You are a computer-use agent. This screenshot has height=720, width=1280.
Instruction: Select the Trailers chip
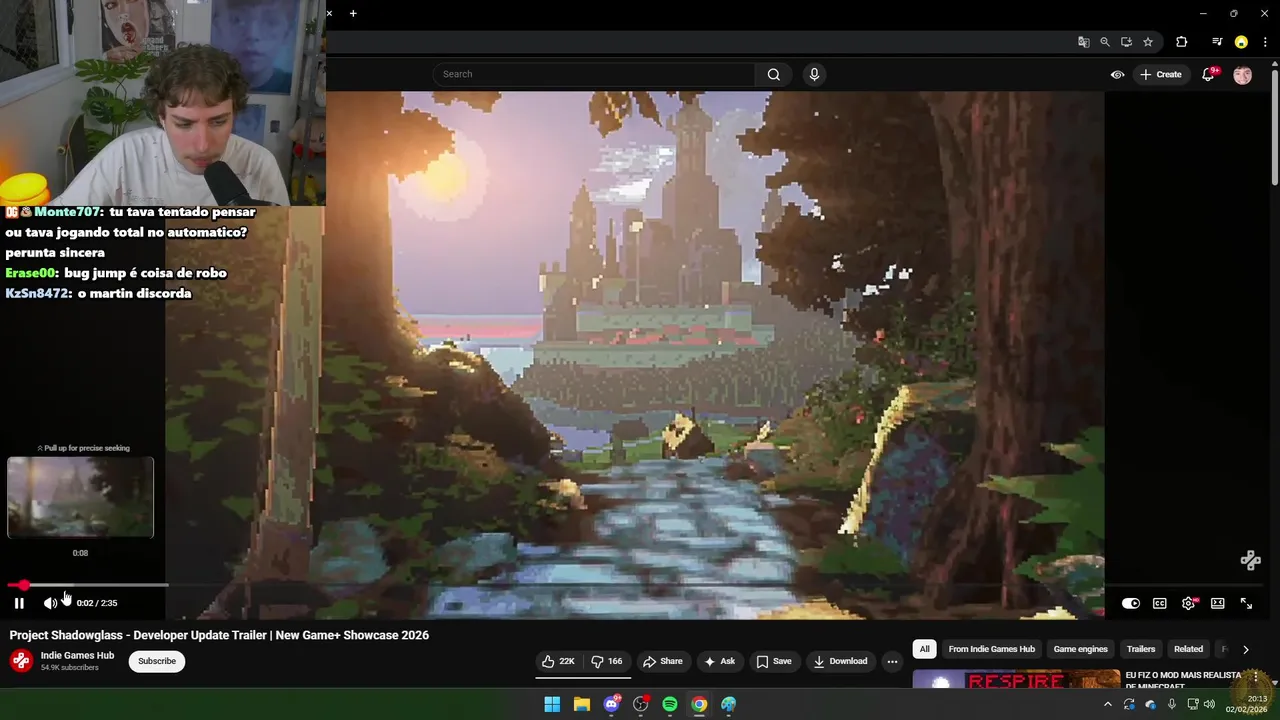(x=1141, y=649)
